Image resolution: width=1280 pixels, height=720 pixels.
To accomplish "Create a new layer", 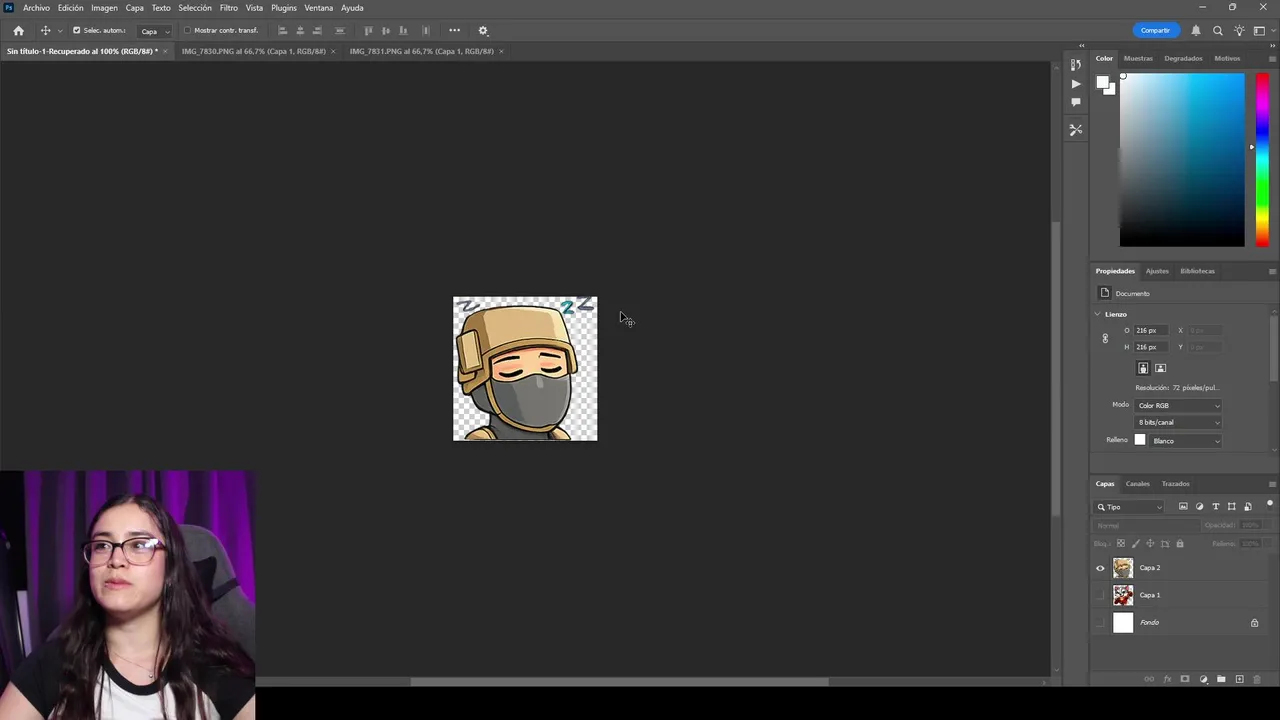I will [1239, 679].
